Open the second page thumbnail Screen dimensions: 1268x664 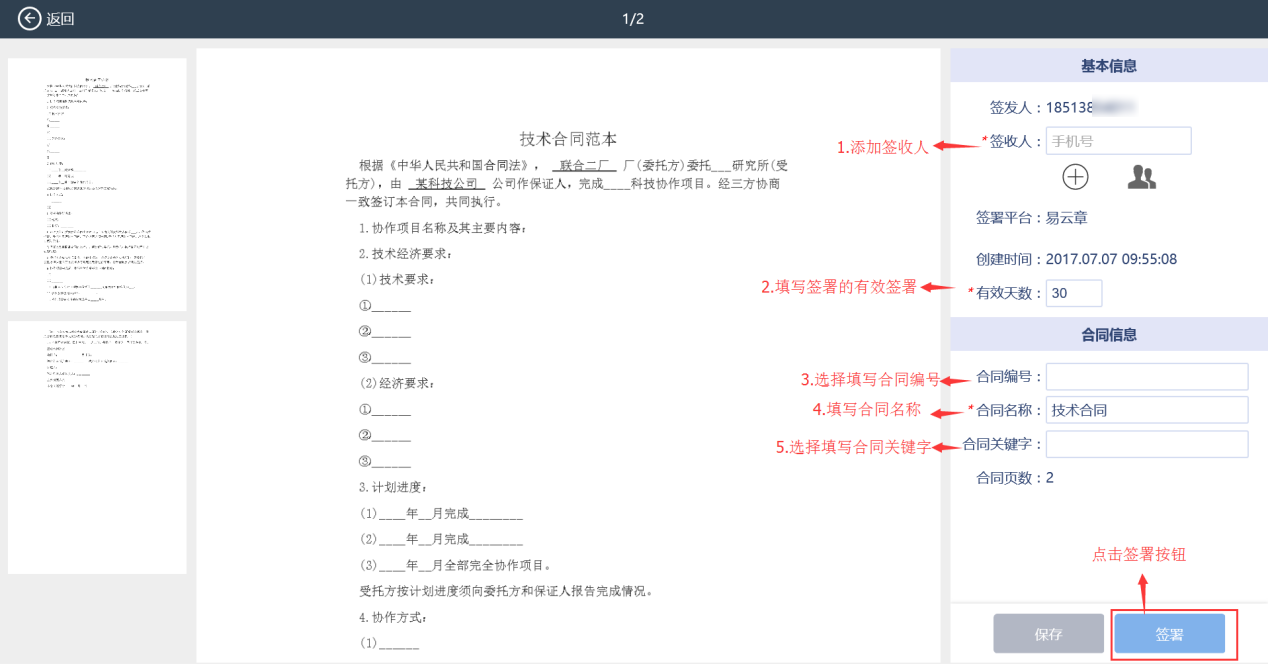(97, 447)
